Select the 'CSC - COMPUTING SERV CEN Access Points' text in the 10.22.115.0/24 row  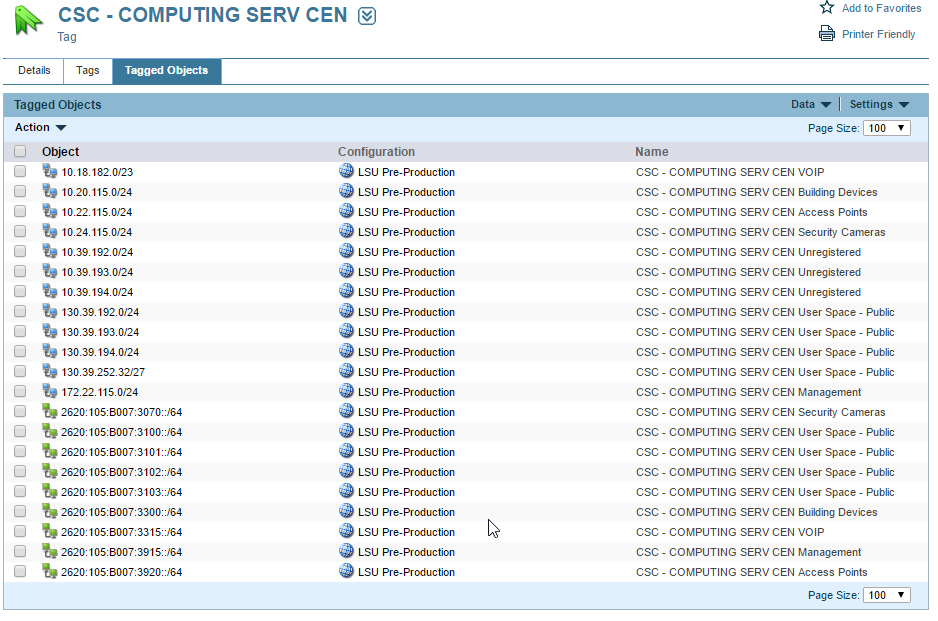click(751, 212)
